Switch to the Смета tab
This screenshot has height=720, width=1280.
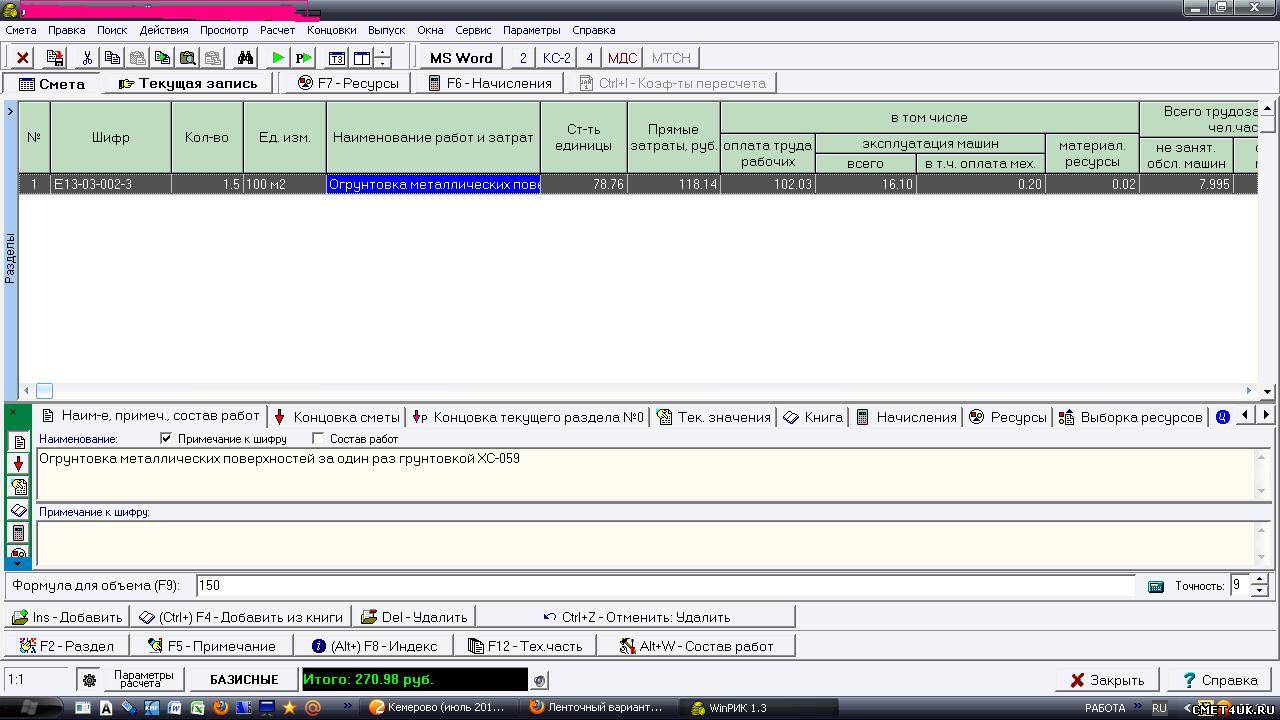(x=53, y=84)
